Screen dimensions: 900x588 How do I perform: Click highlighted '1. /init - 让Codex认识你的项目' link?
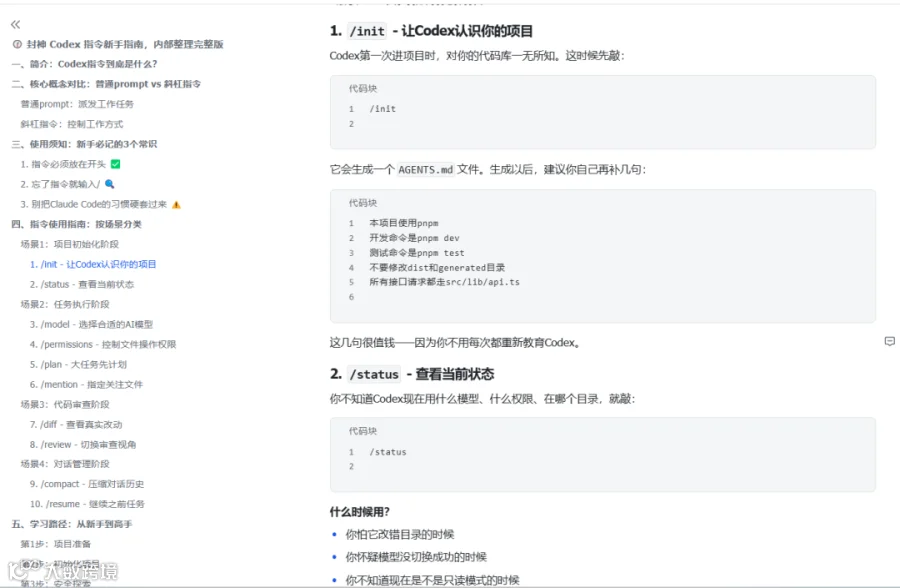pyautogui.click(x=93, y=264)
